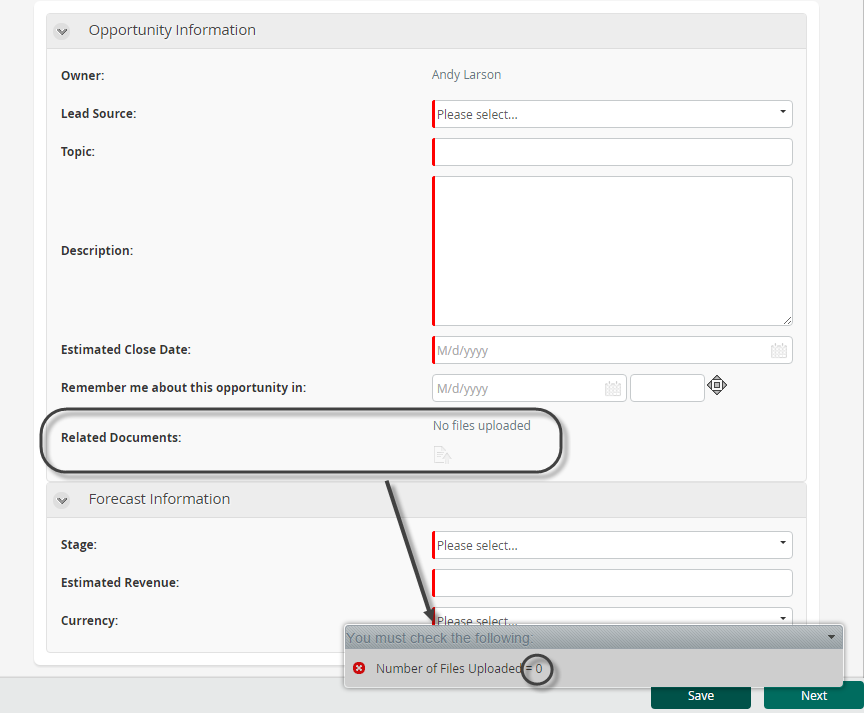Click the Opportunity Information section title
864x713 pixels.
click(172, 30)
